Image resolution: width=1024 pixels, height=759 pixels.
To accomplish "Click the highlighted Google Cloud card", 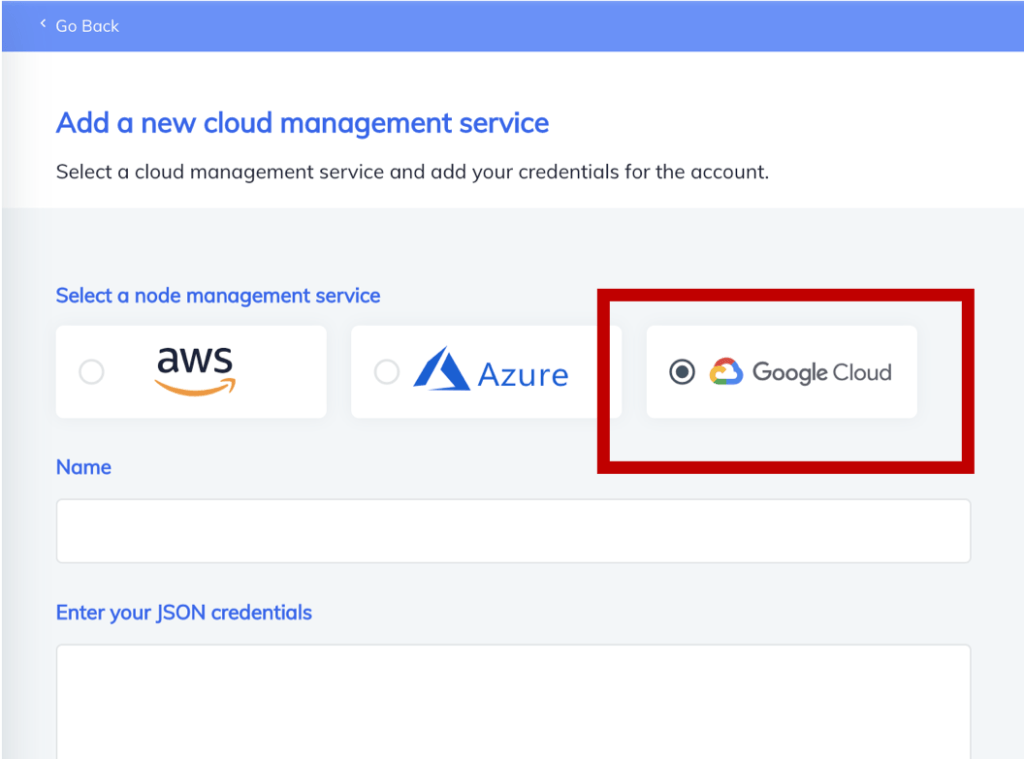I will (781, 371).
